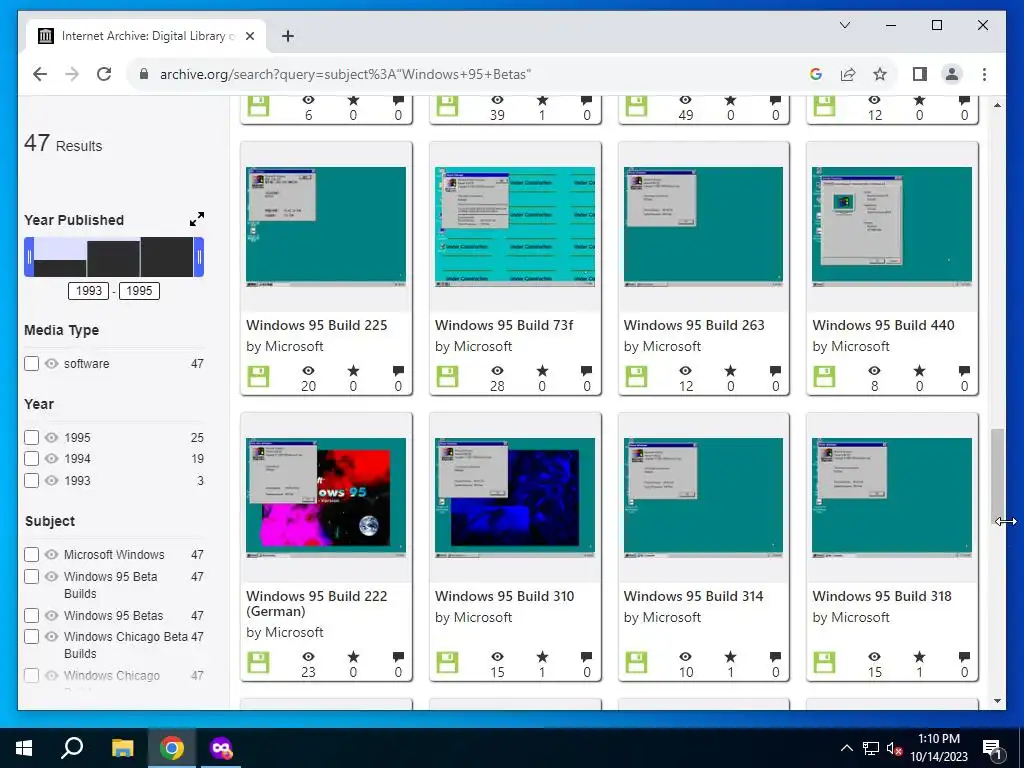Open the Windows Start menu
This screenshot has width=1024, height=768.
pyautogui.click(x=24, y=748)
